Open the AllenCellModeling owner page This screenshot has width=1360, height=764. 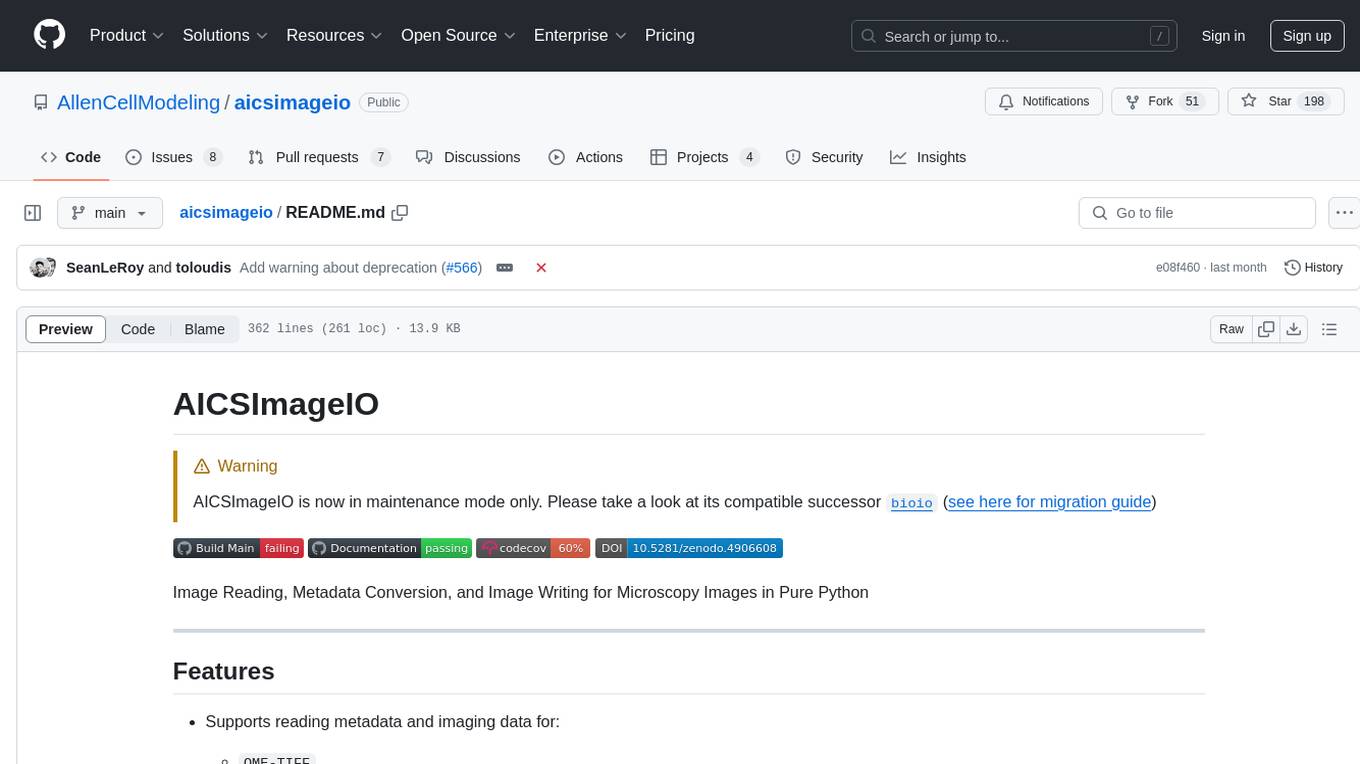[x=138, y=102]
